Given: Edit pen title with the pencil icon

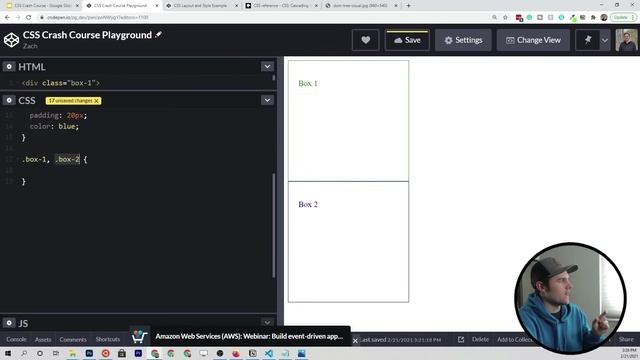Looking at the screenshot, I should tap(158, 35).
